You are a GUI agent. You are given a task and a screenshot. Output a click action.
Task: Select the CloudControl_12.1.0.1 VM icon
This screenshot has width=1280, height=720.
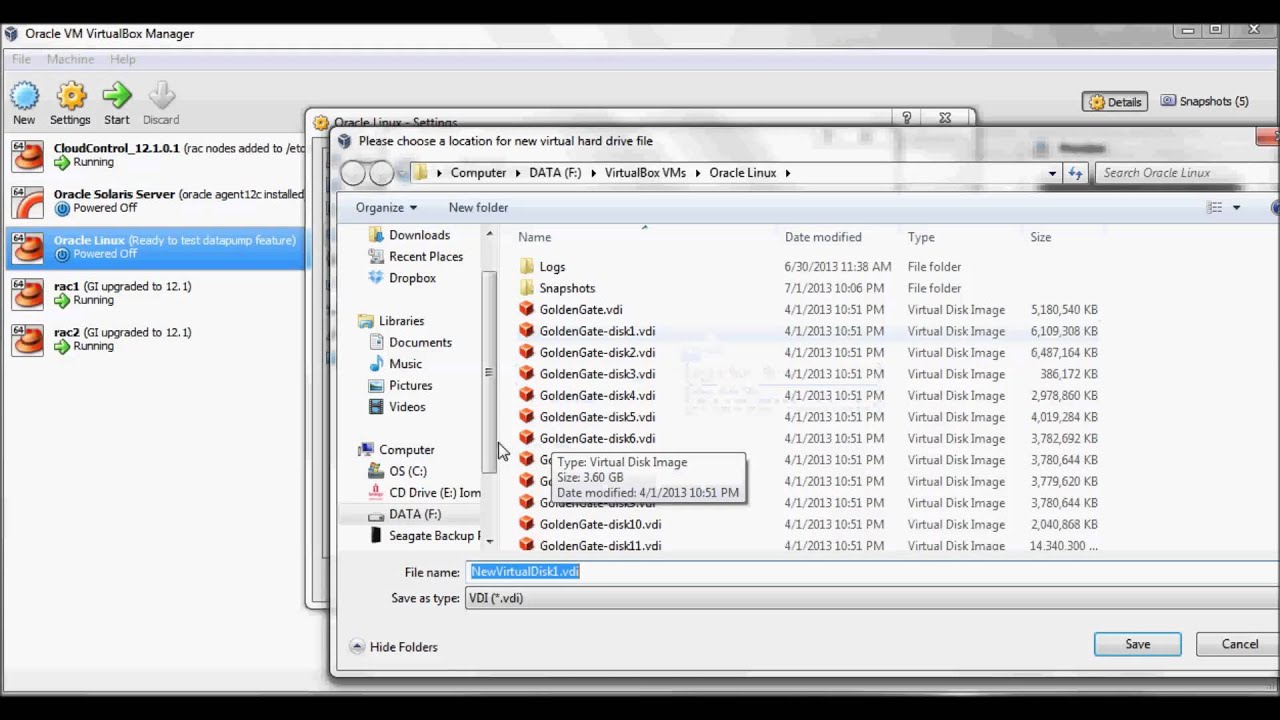click(x=28, y=155)
